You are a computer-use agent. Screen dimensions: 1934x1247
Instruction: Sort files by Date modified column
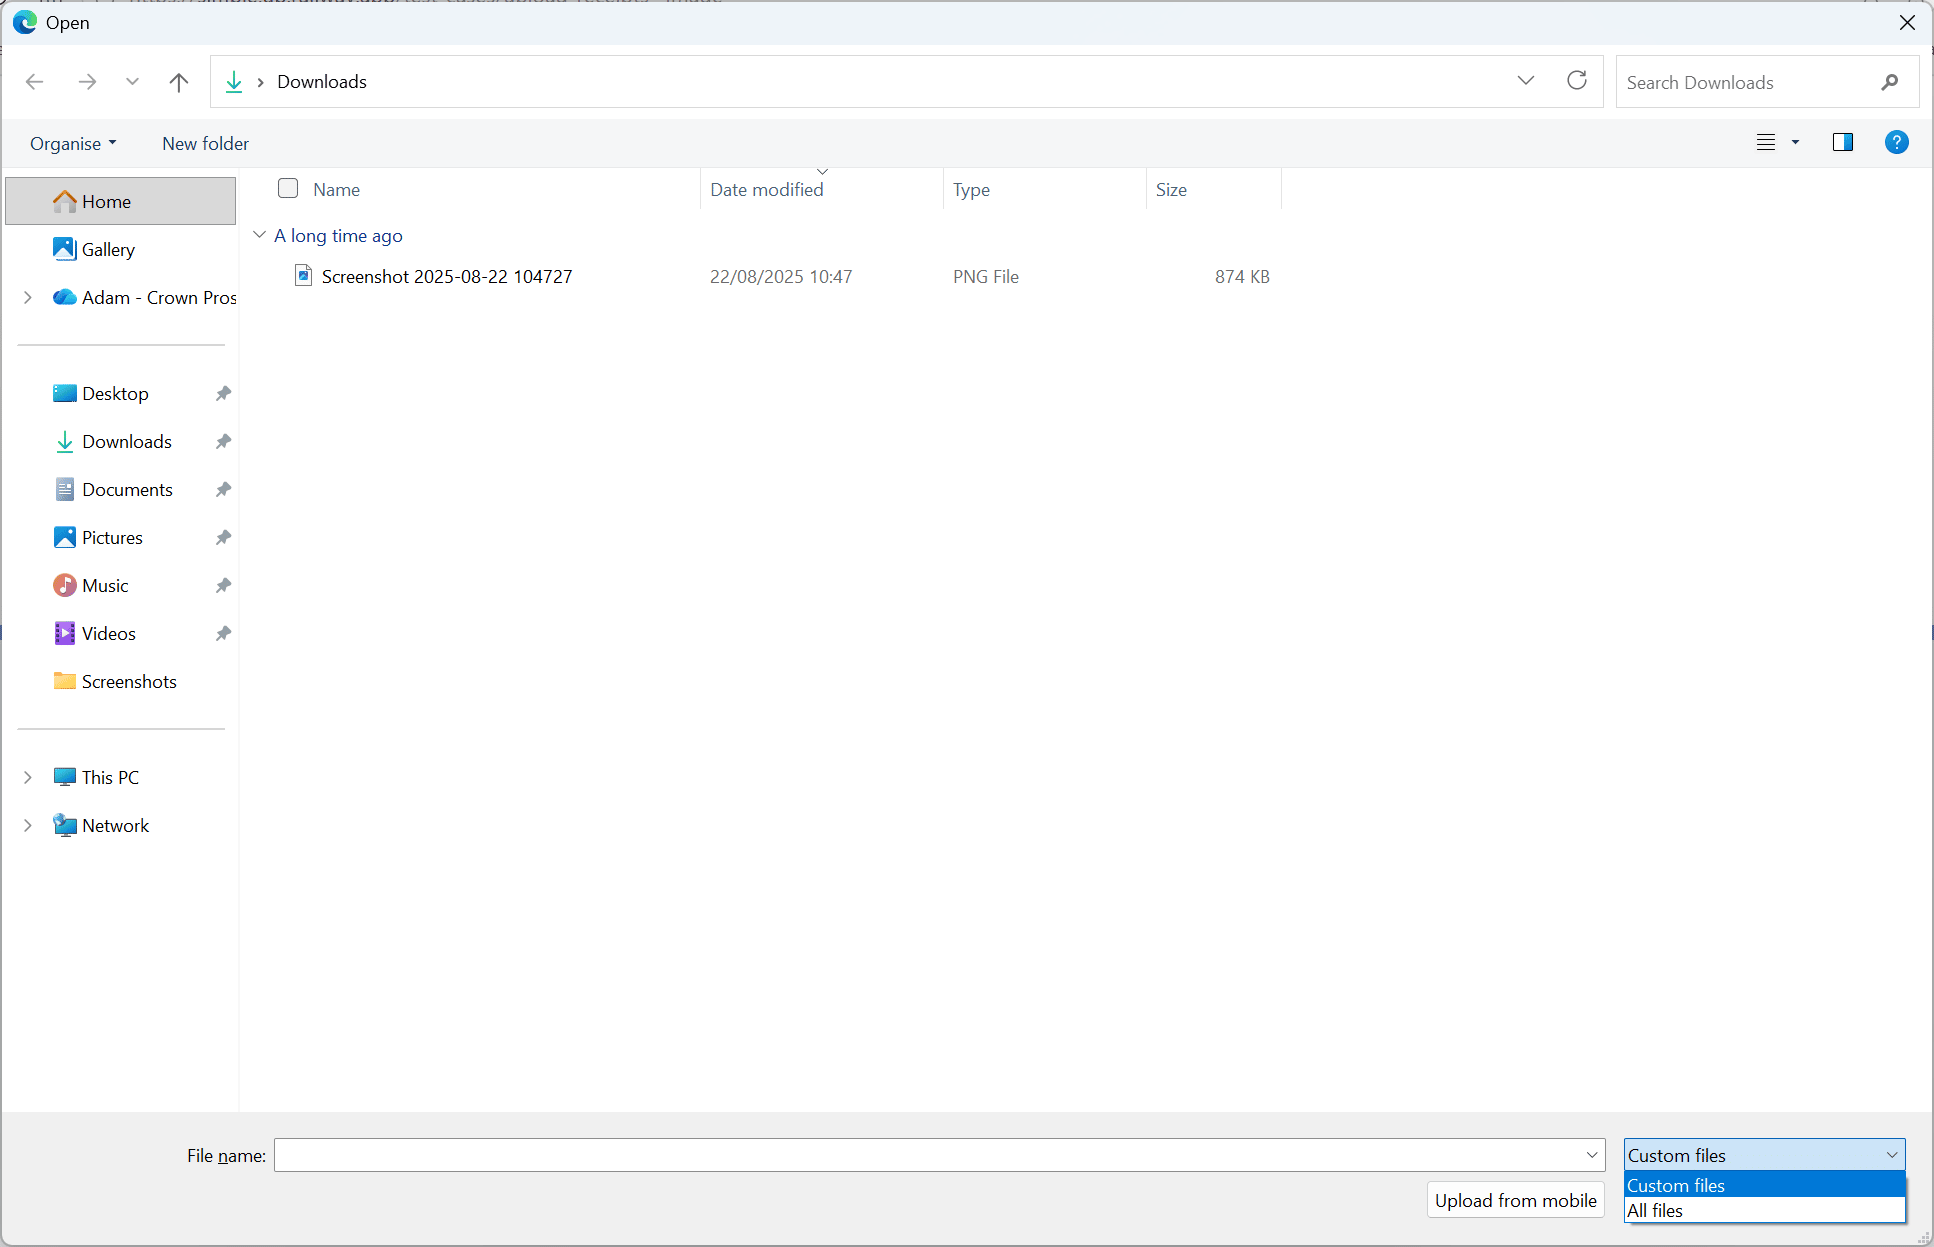[767, 190]
